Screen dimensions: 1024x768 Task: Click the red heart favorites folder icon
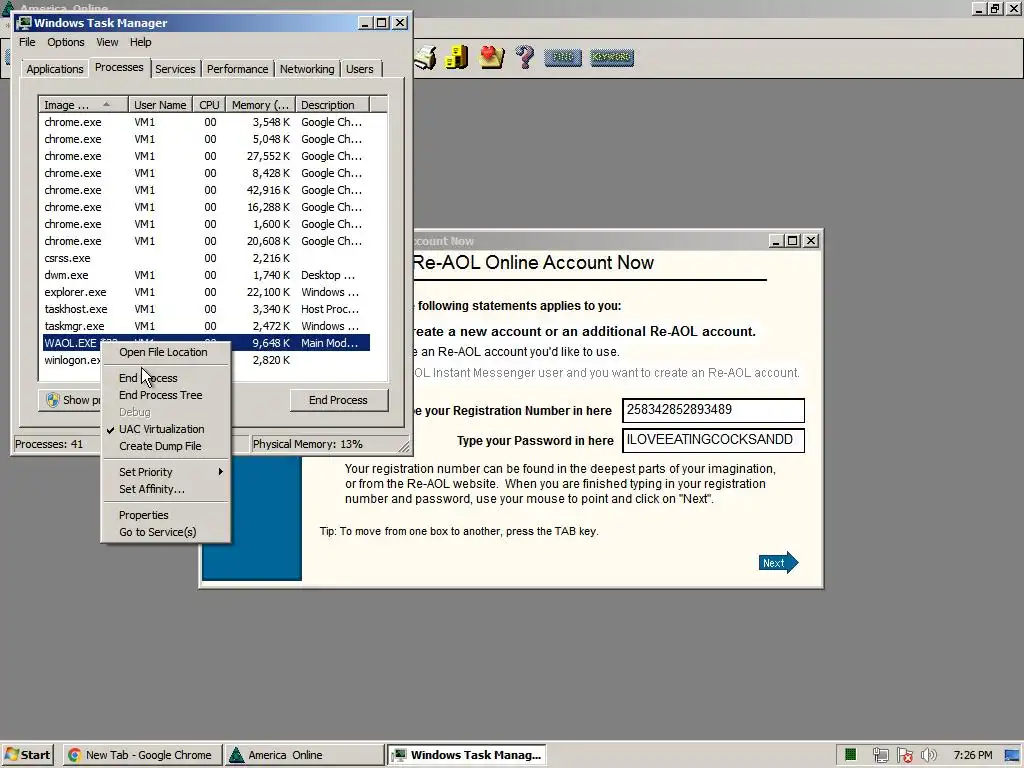[x=491, y=57]
